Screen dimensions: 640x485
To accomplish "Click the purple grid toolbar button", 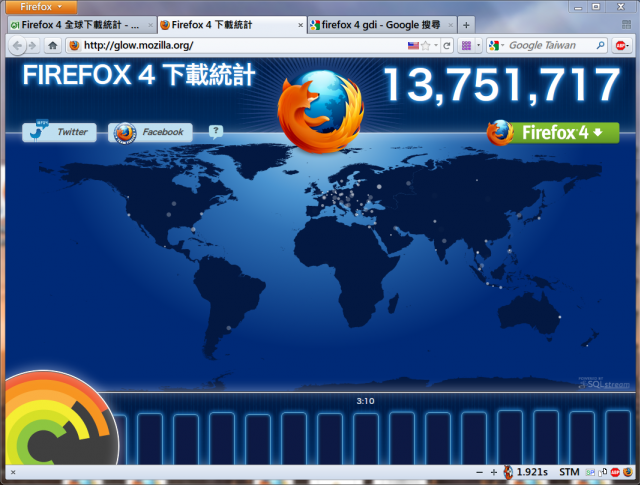I will [x=466, y=45].
